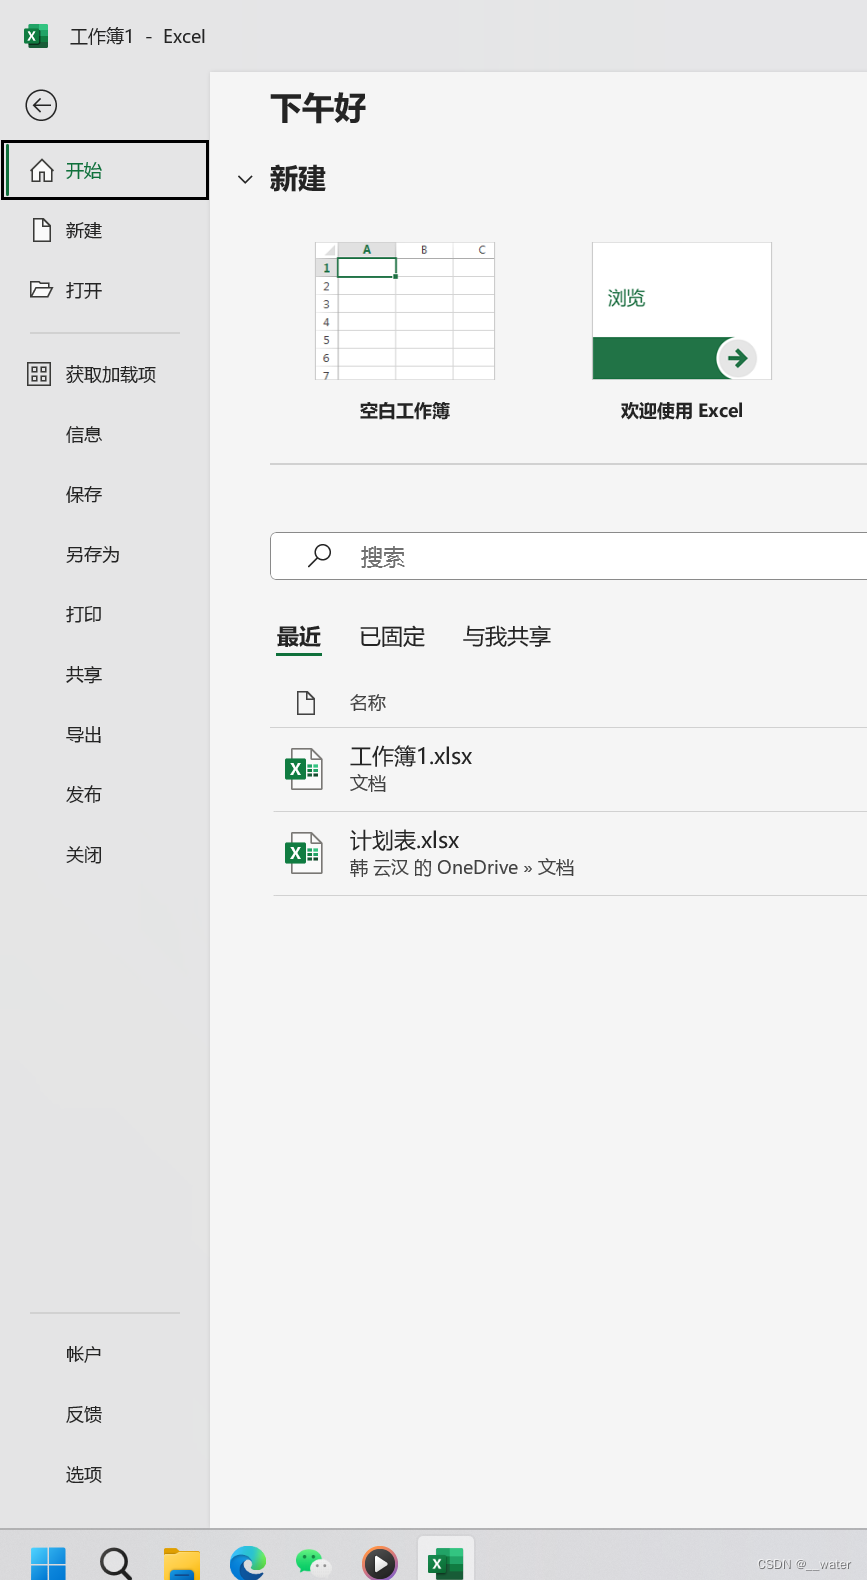Click the add-ins grid icon beside 获取加载项

pos(39,374)
